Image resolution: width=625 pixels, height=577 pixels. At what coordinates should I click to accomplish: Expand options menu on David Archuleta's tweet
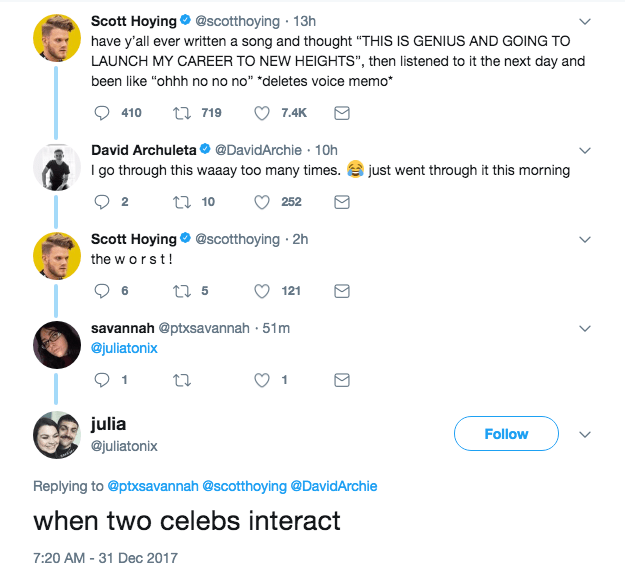585,150
